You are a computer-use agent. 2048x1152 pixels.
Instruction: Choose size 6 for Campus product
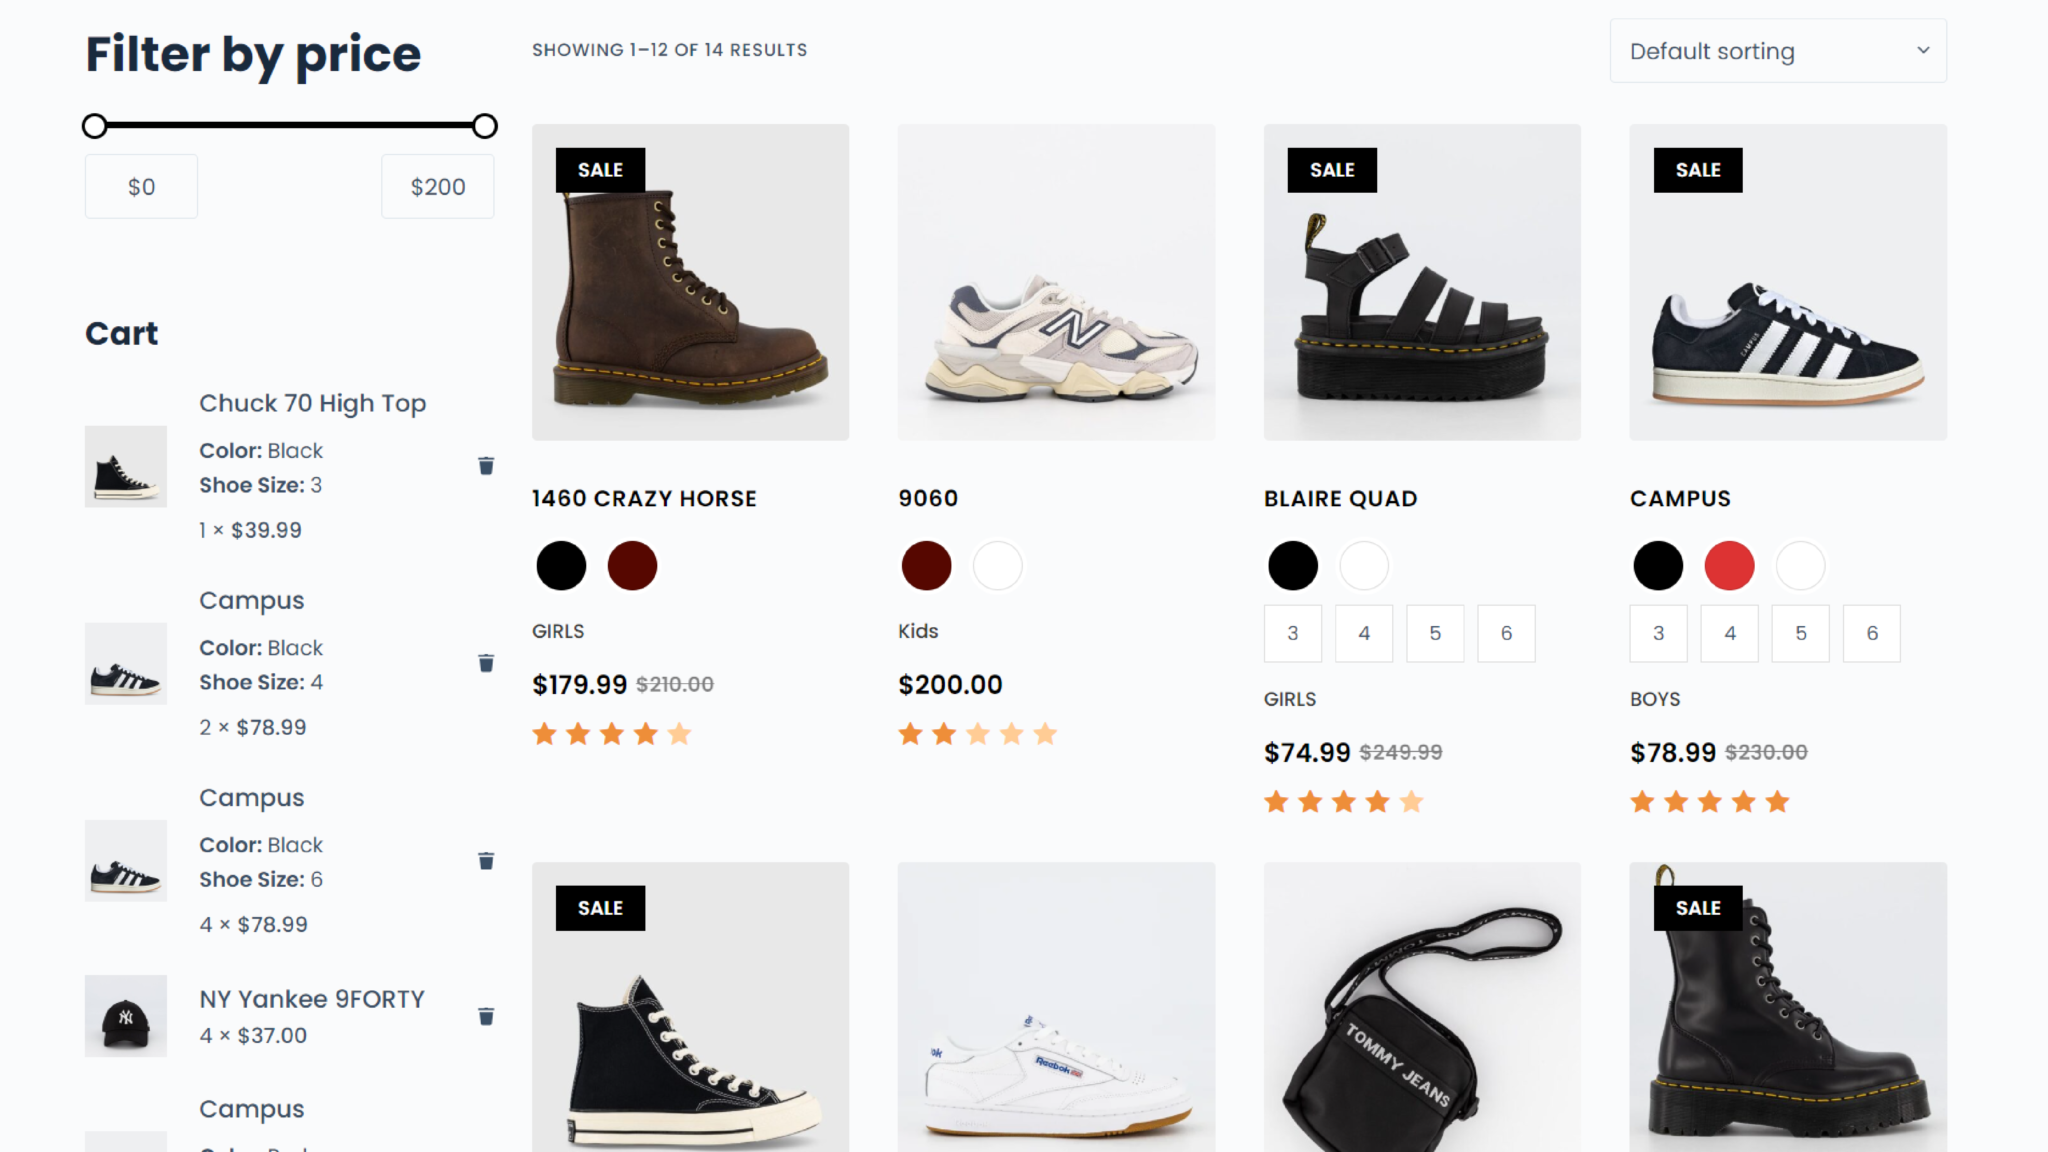point(1872,633)
